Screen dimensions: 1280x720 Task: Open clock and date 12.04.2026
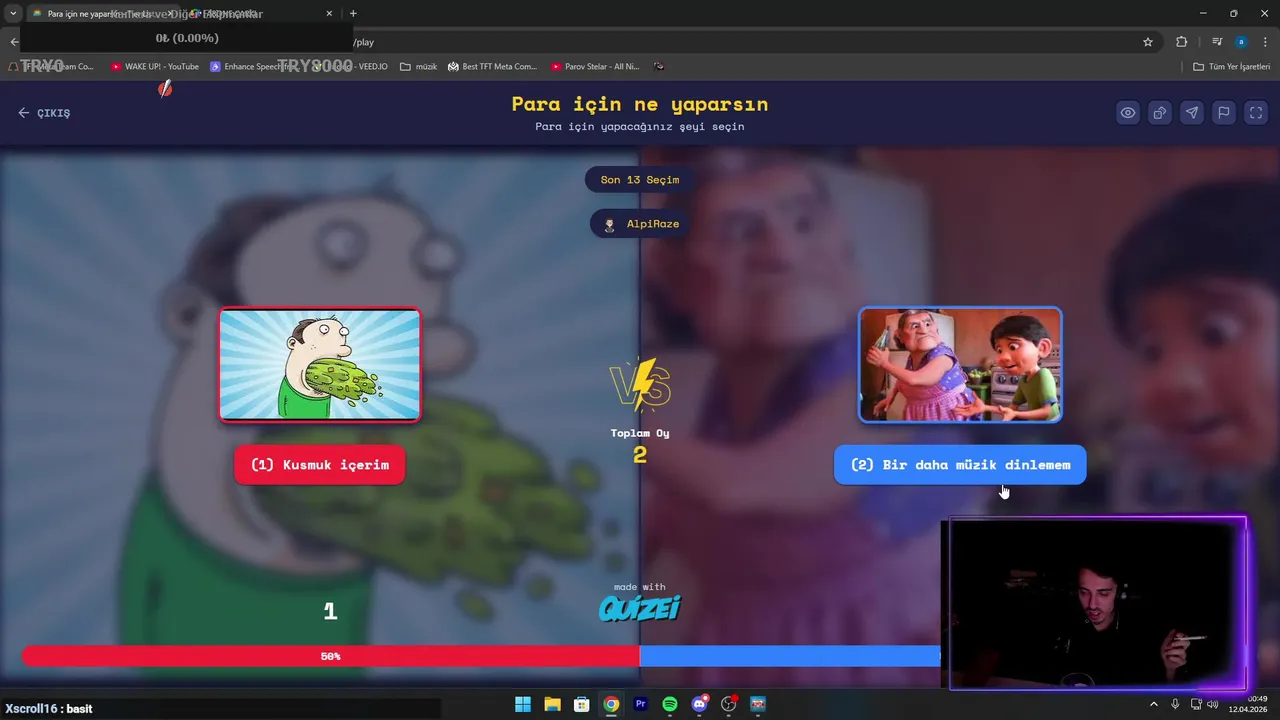[1249, 704]
